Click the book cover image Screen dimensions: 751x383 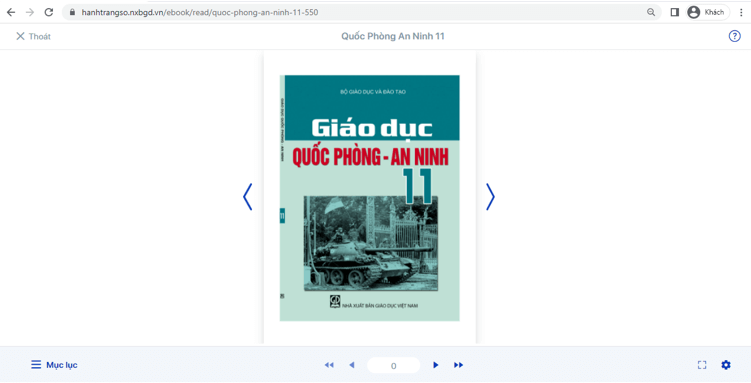[x=369, y=198]
